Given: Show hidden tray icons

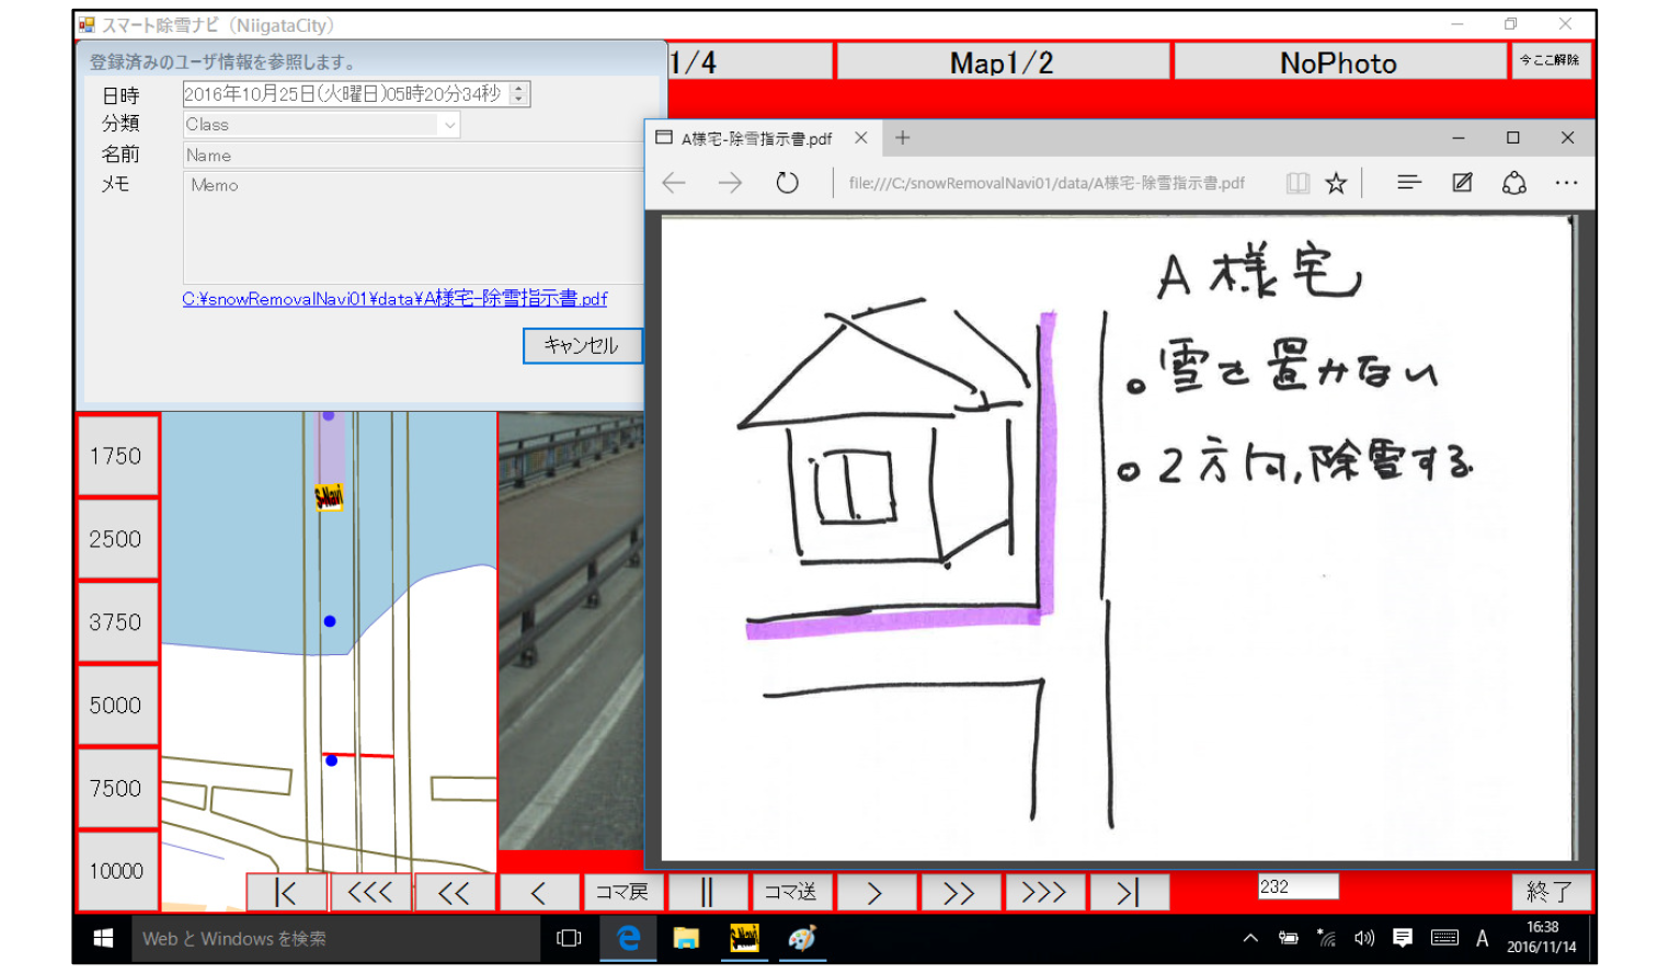Looking at the screenshot, I should tap(1250, 938).
